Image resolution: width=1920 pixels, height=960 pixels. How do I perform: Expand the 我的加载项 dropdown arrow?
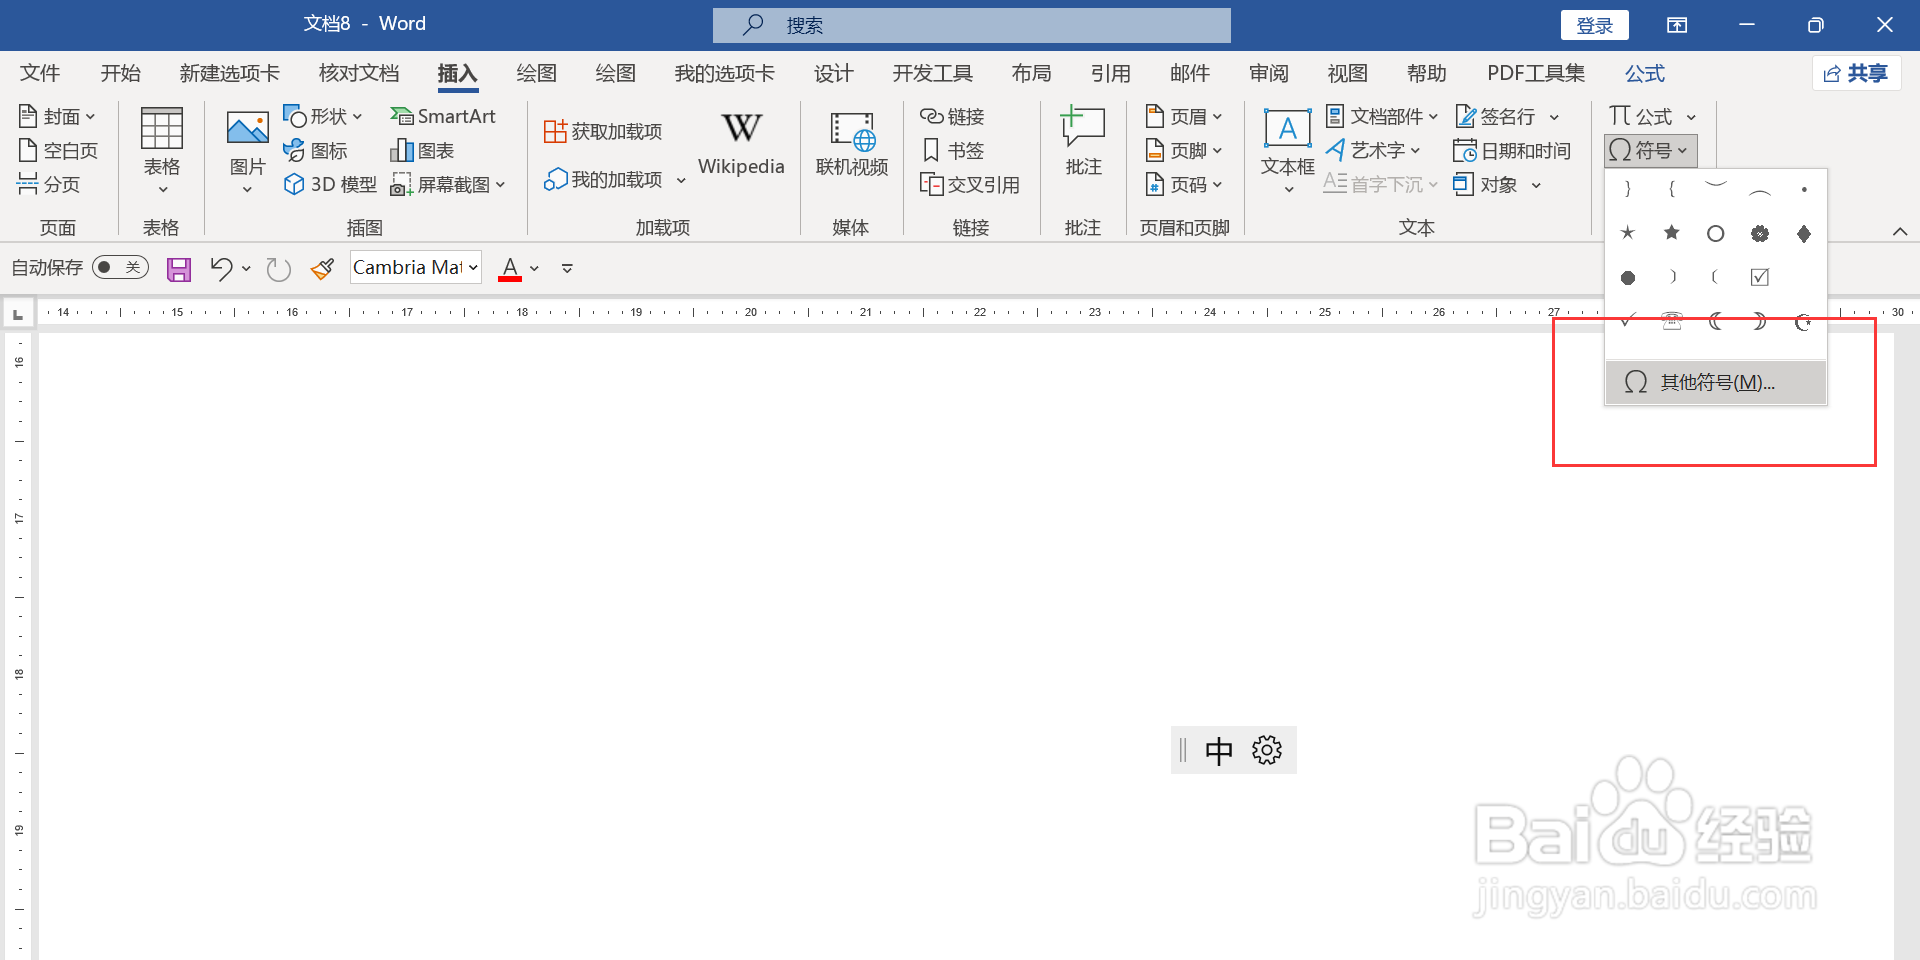[681, 181]
